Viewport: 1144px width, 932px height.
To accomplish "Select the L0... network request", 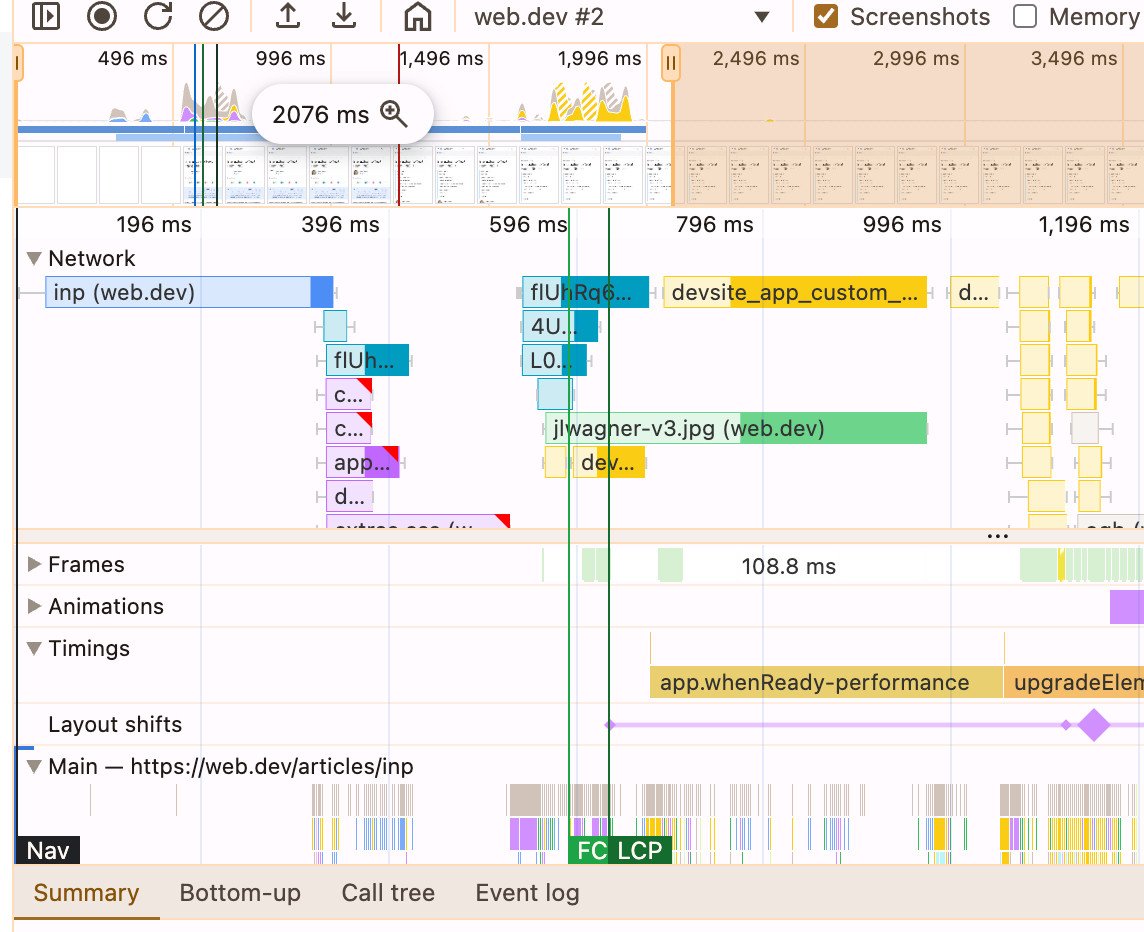I will tap(554, 361).
